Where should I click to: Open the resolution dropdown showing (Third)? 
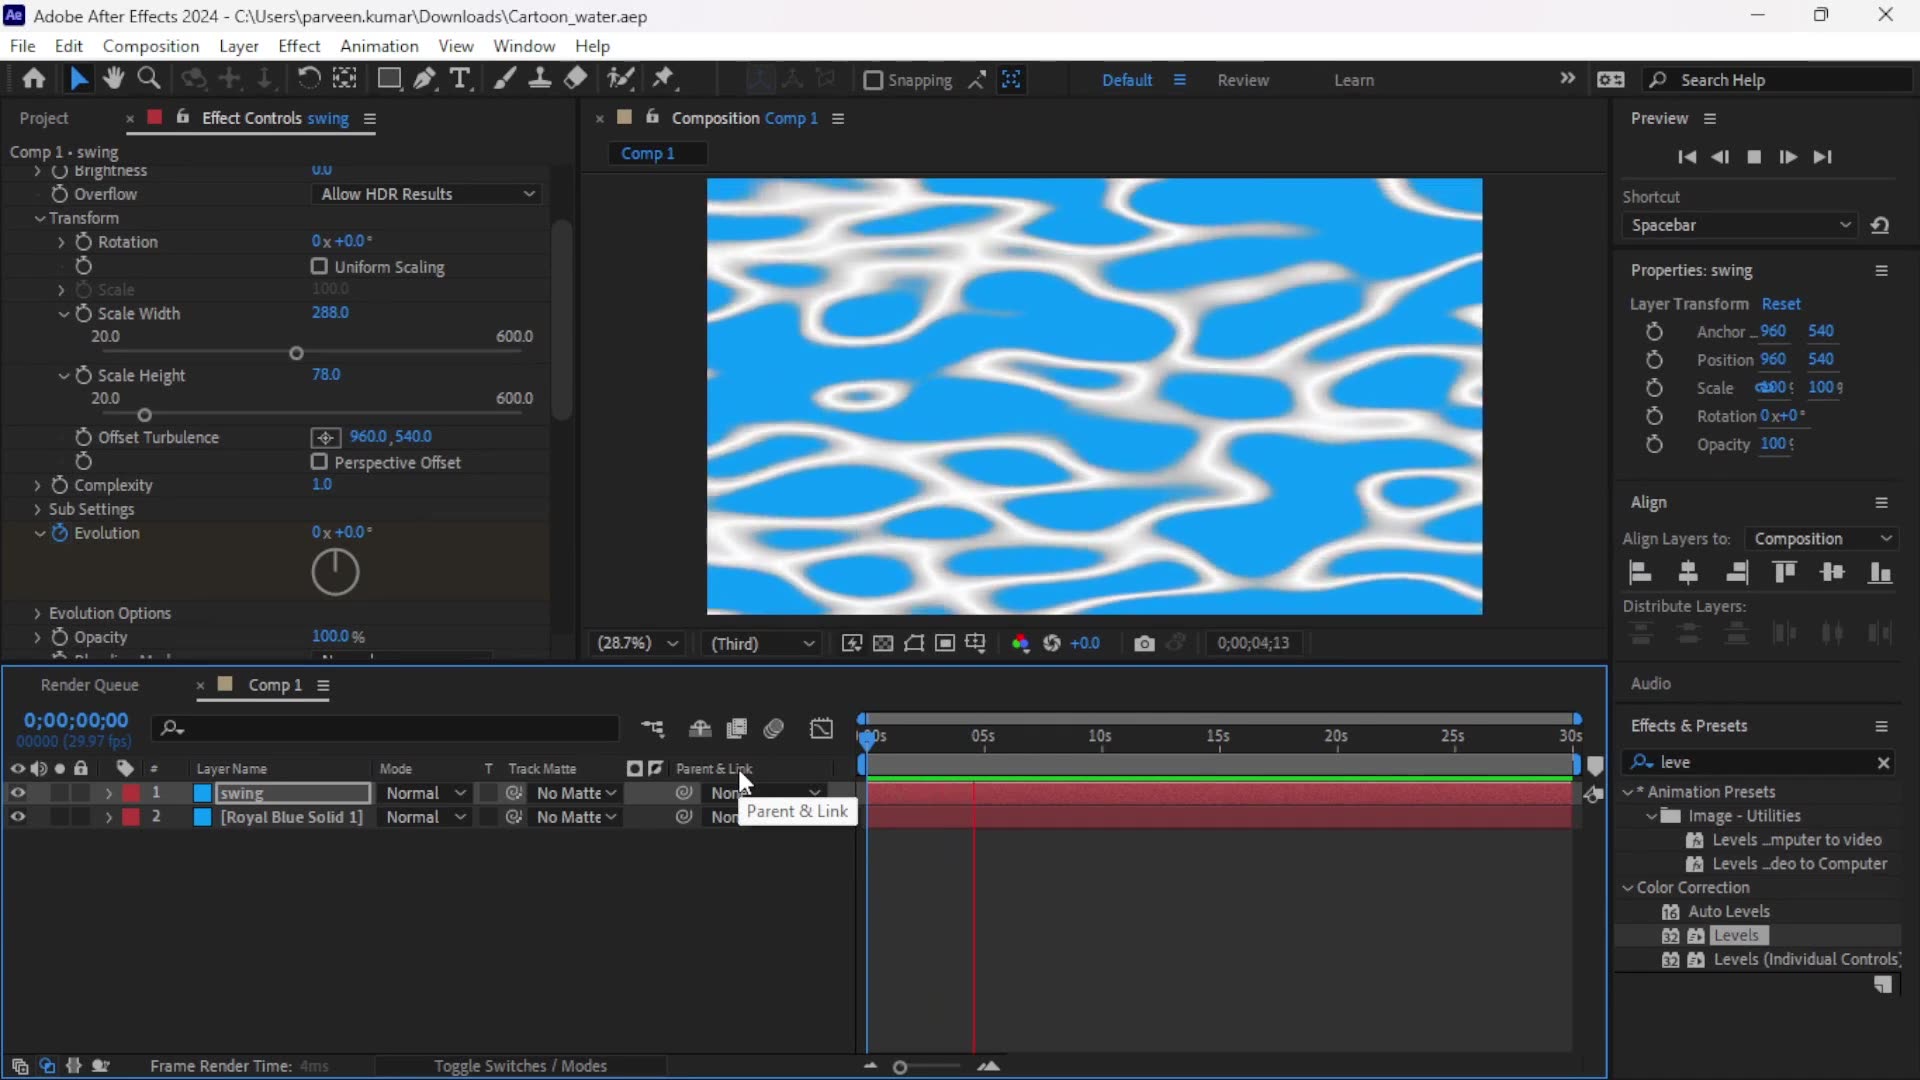pyautogui.click(x=762, y=643)
